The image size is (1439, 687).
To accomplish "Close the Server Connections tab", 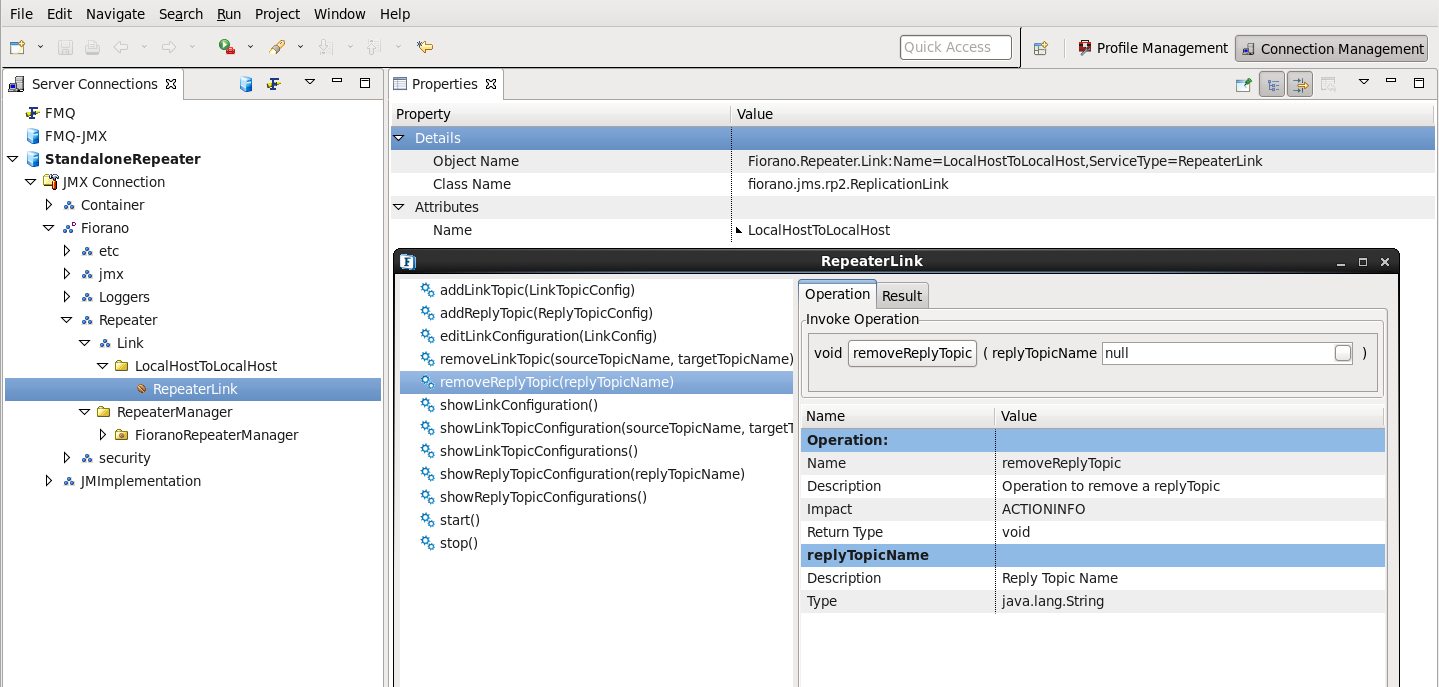I will pyautogui.click(x=171, y=84).
